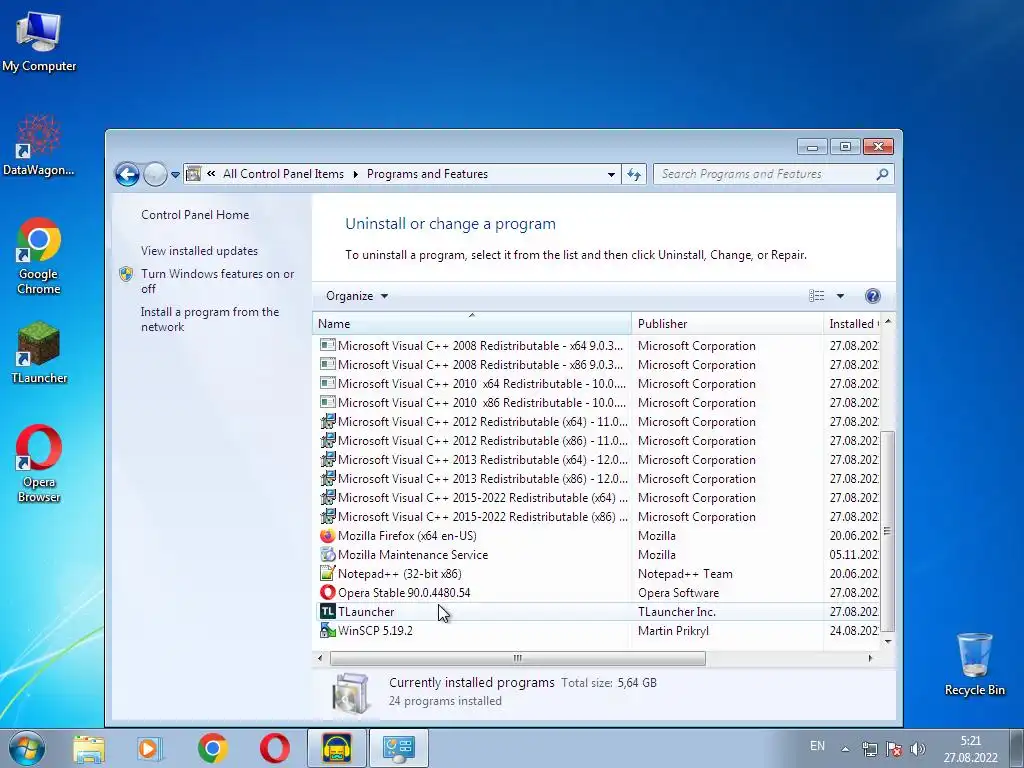This screenshot has height=768, width=1024.
Task: Click All Control Panel Items breadcrumb
Action: (283, 174)
